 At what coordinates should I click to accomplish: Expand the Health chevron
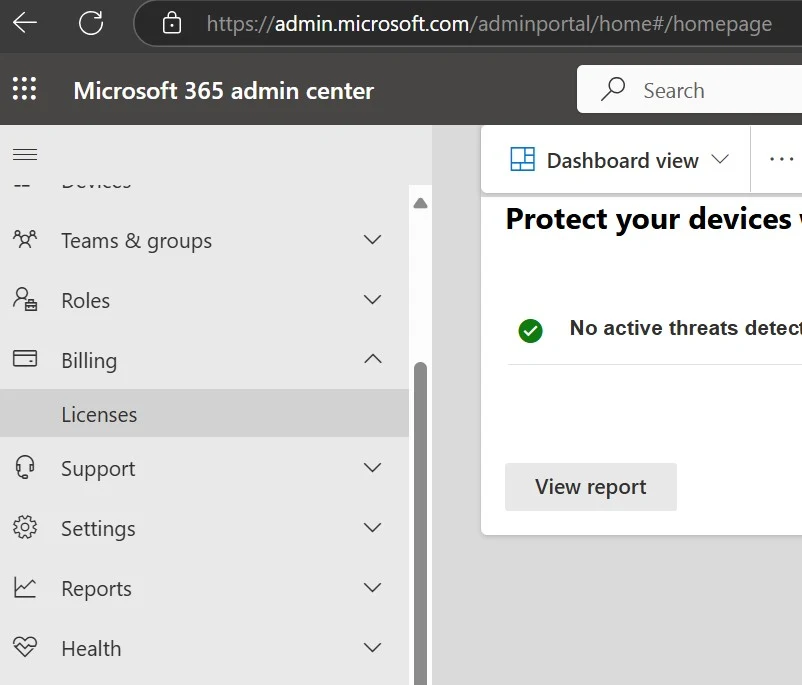point(372,647)
